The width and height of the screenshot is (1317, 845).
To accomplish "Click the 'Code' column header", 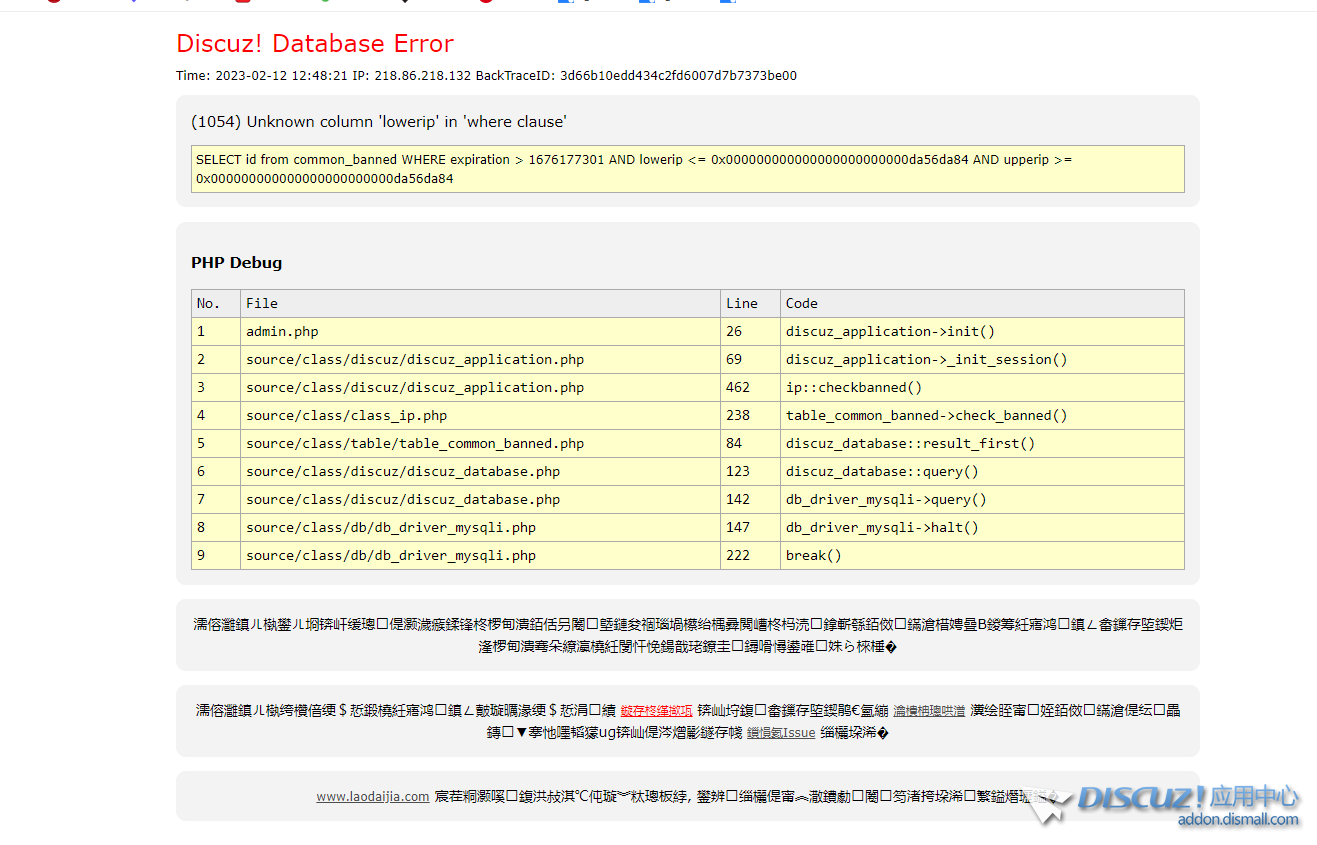I will click(x=982, y=303).
